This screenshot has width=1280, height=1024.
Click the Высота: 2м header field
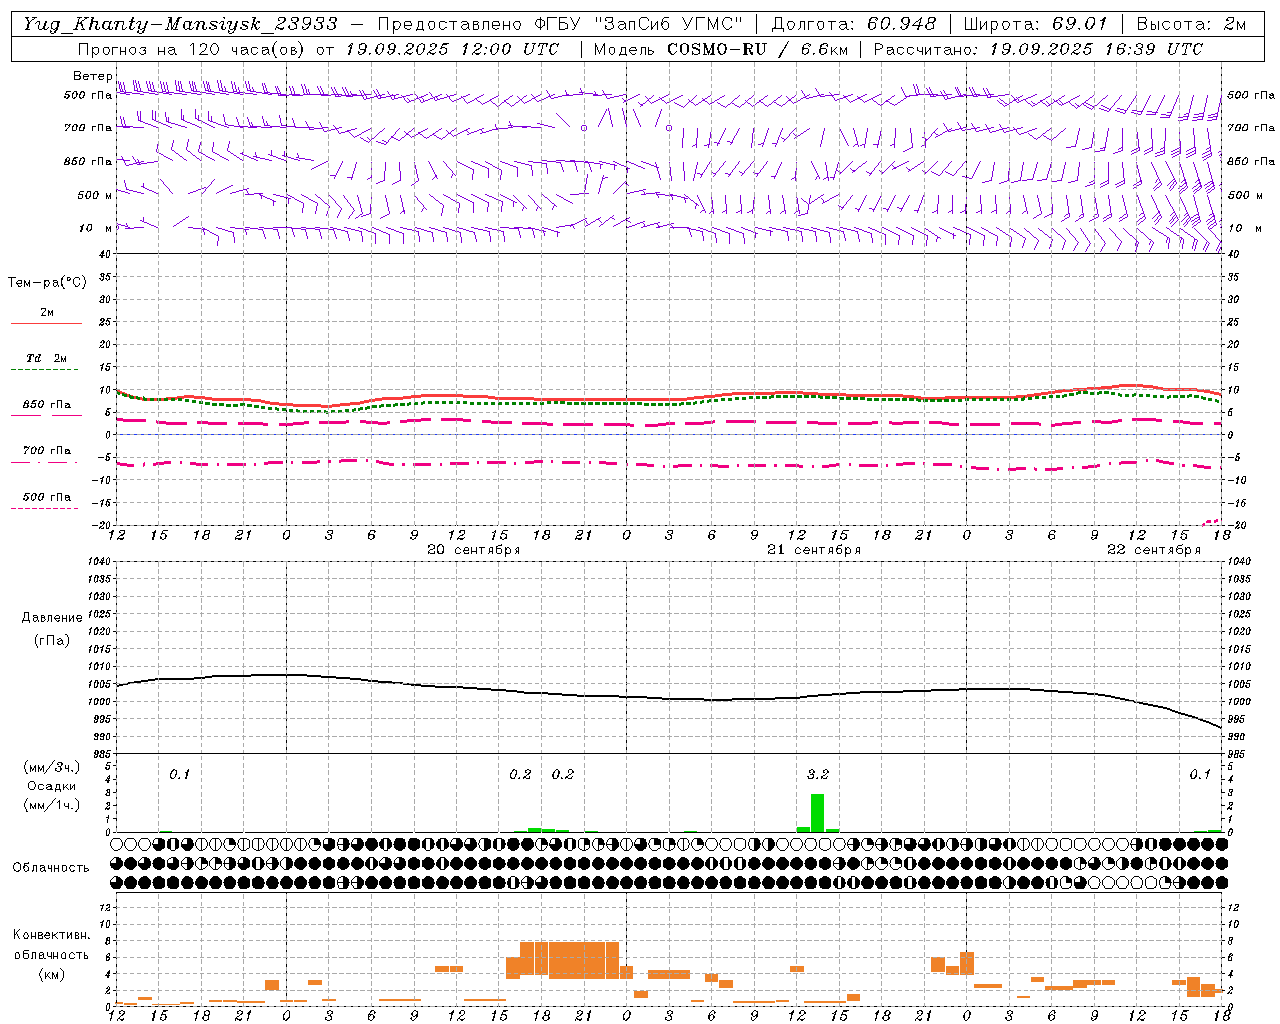click(1190, 24)
